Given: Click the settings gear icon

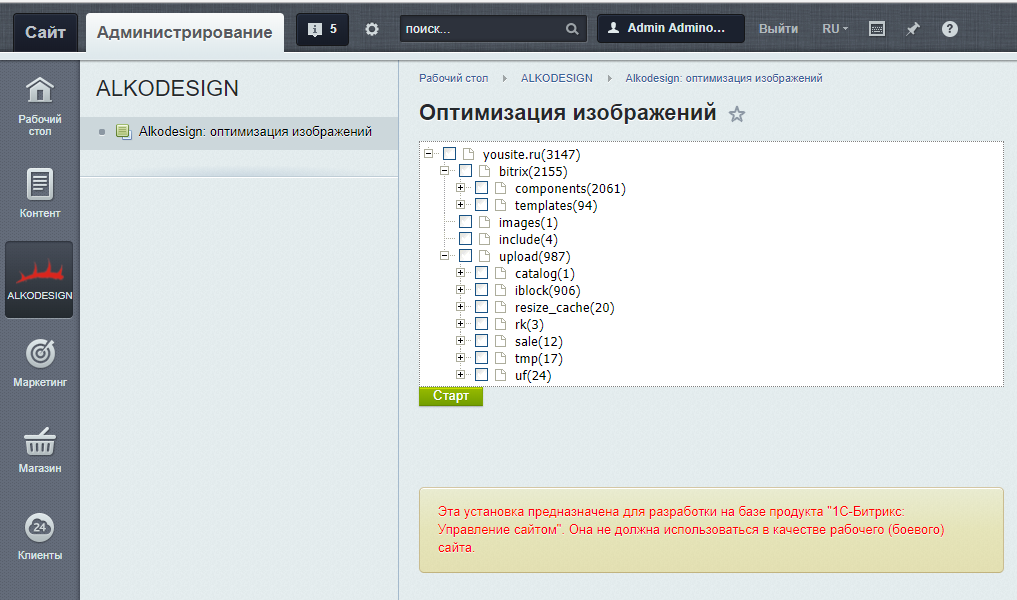Looking at the screenshot, I should click(x=372, y=29).
